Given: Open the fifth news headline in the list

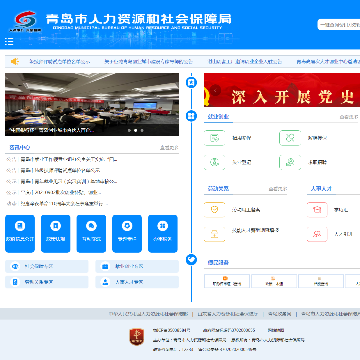Looking at the screenshot, I should (x=64, y=203).
